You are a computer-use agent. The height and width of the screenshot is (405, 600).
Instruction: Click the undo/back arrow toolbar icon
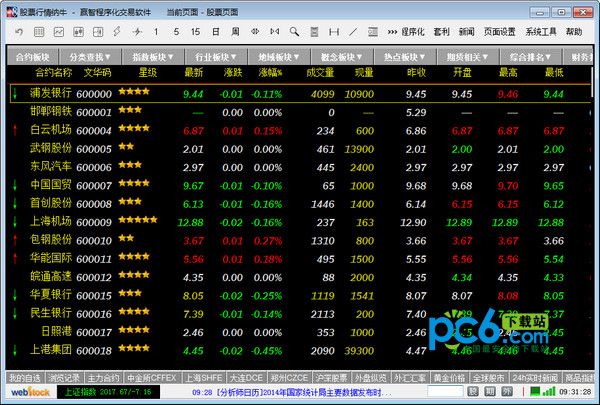point(17,32)
